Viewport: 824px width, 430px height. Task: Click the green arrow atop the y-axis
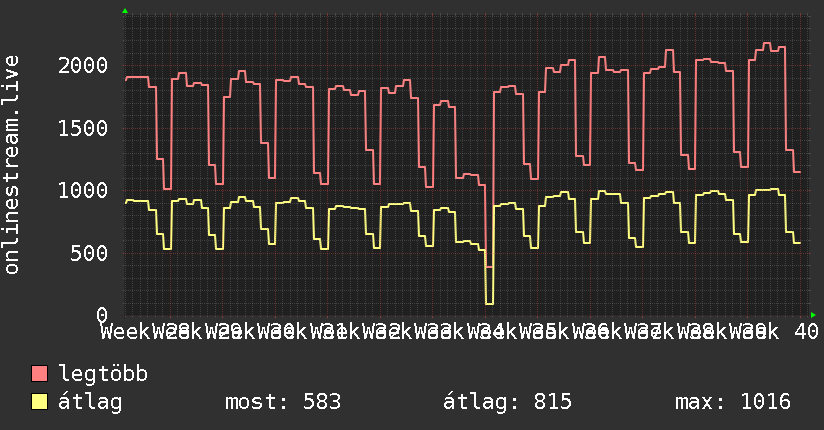pos(125,11)
